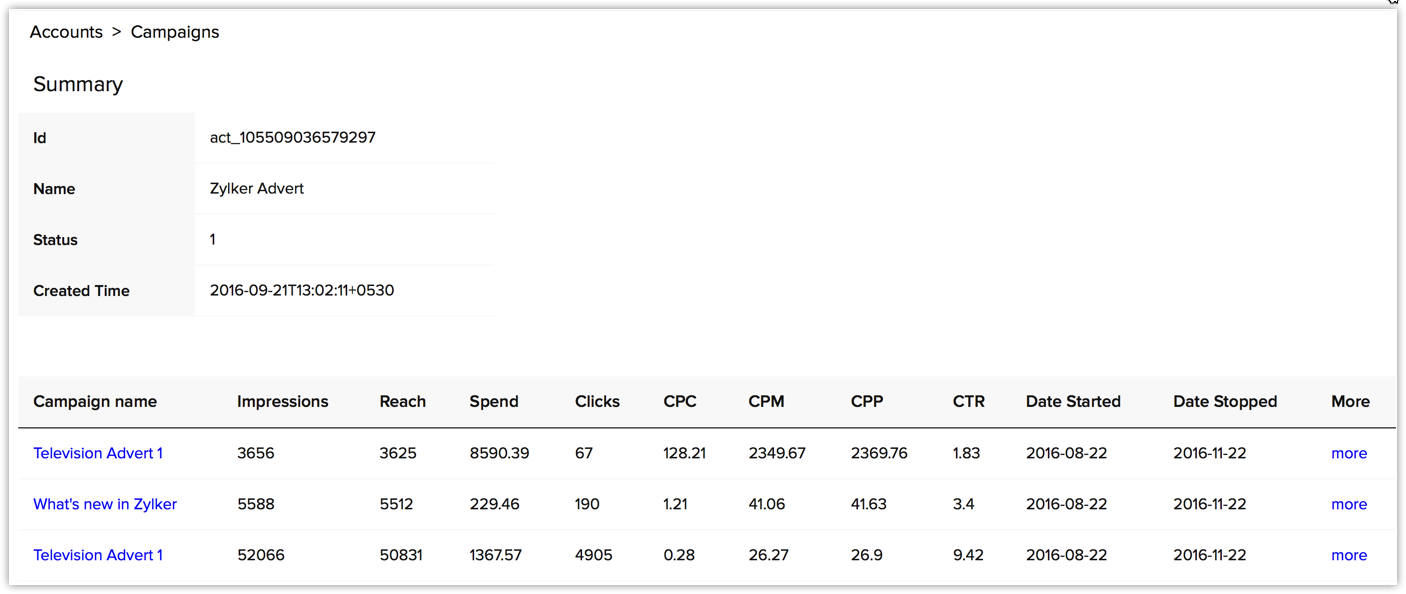Select the CTR column header

click(968, 401)
